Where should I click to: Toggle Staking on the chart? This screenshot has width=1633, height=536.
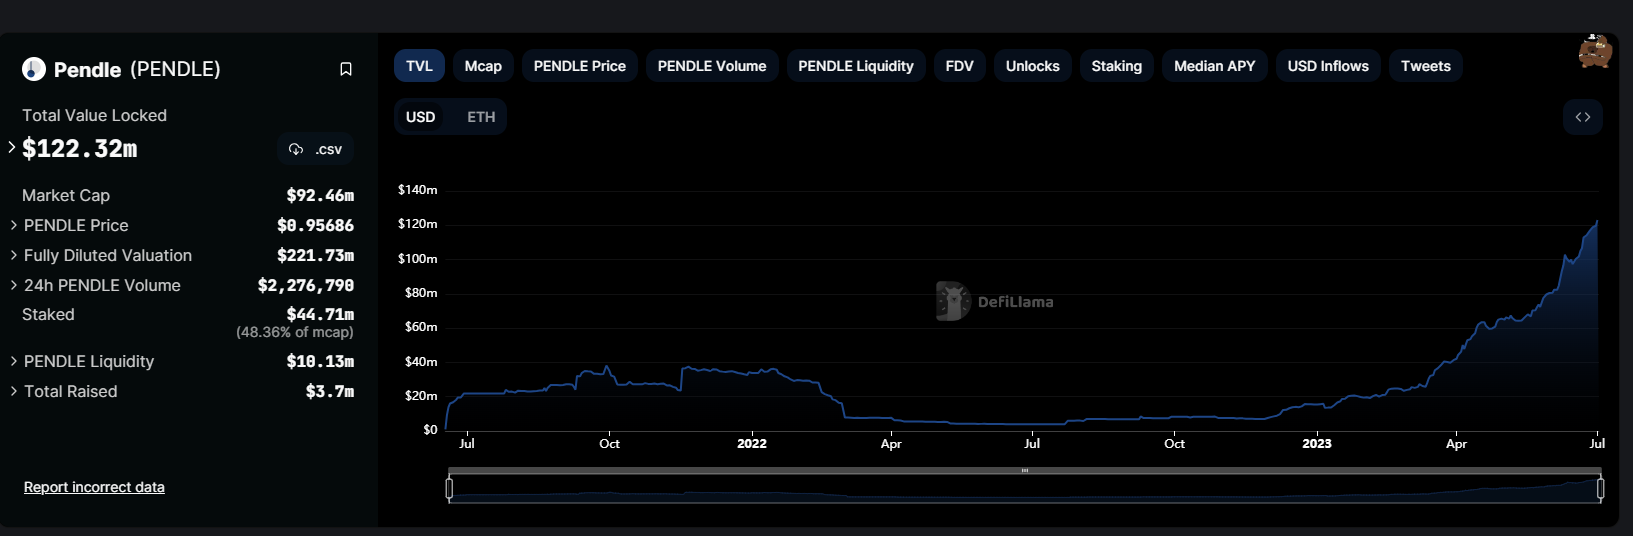coord(1116,66)
